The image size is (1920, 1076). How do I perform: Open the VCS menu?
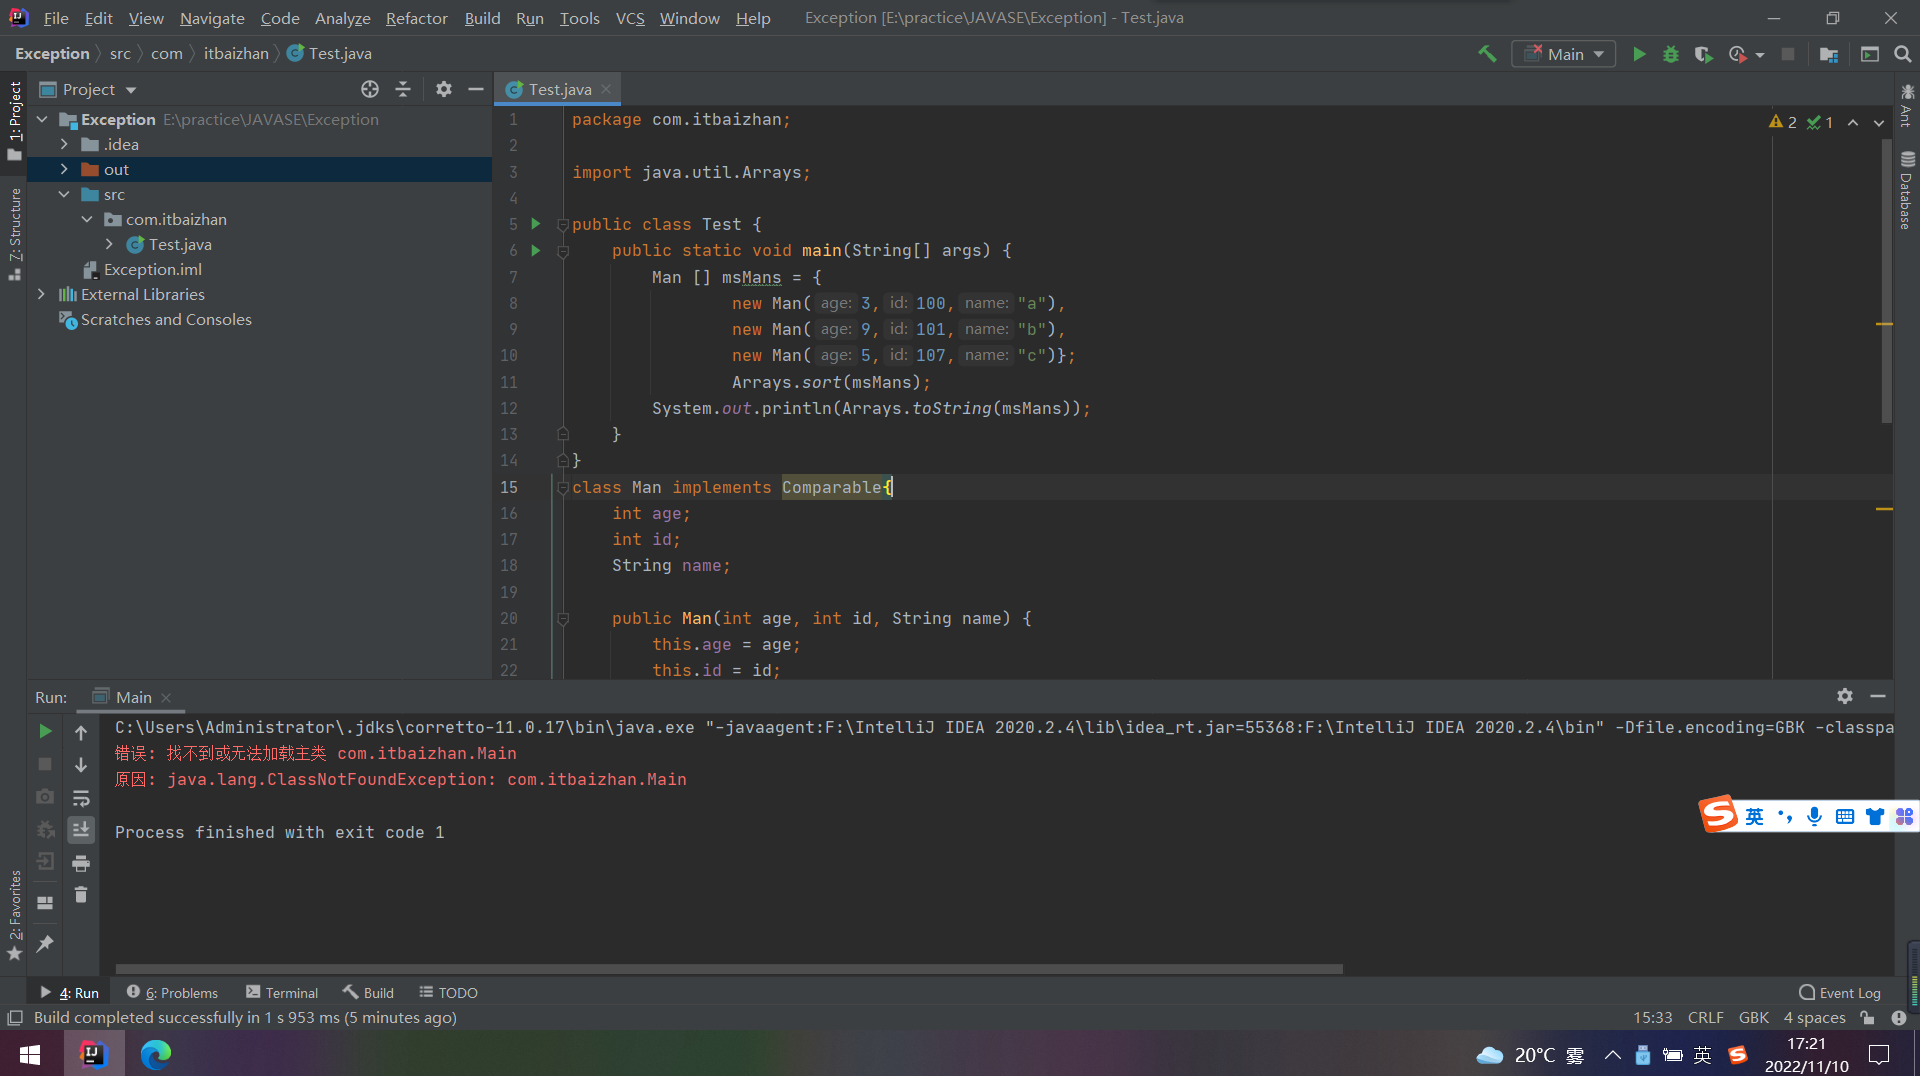[630, 18]
